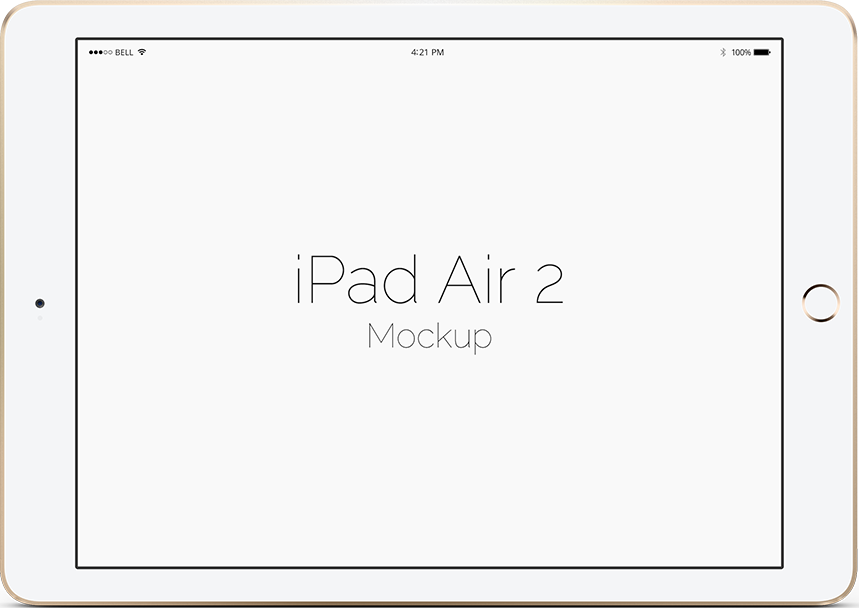Click the battery icon

click(x=762, y=52)
